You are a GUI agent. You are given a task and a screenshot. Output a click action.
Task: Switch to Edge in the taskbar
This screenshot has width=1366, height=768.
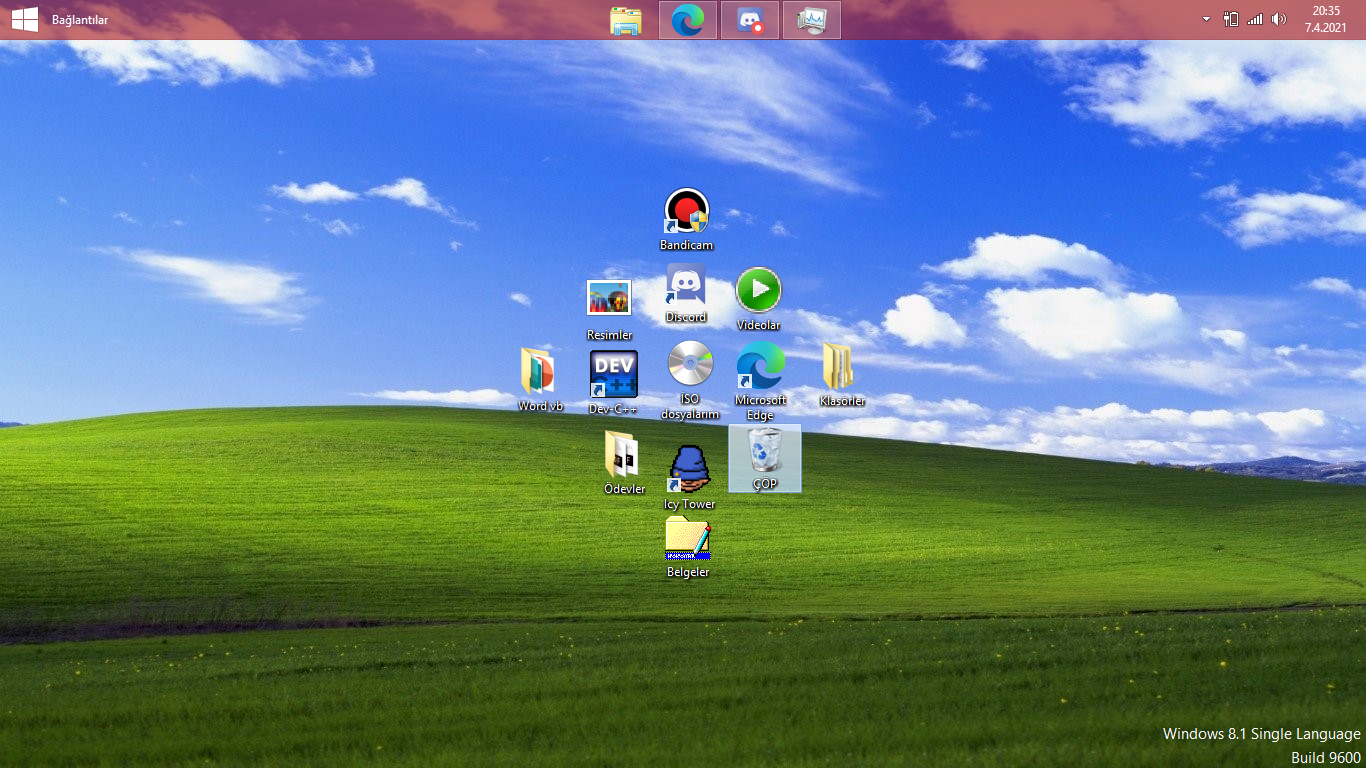coord(688,20)
